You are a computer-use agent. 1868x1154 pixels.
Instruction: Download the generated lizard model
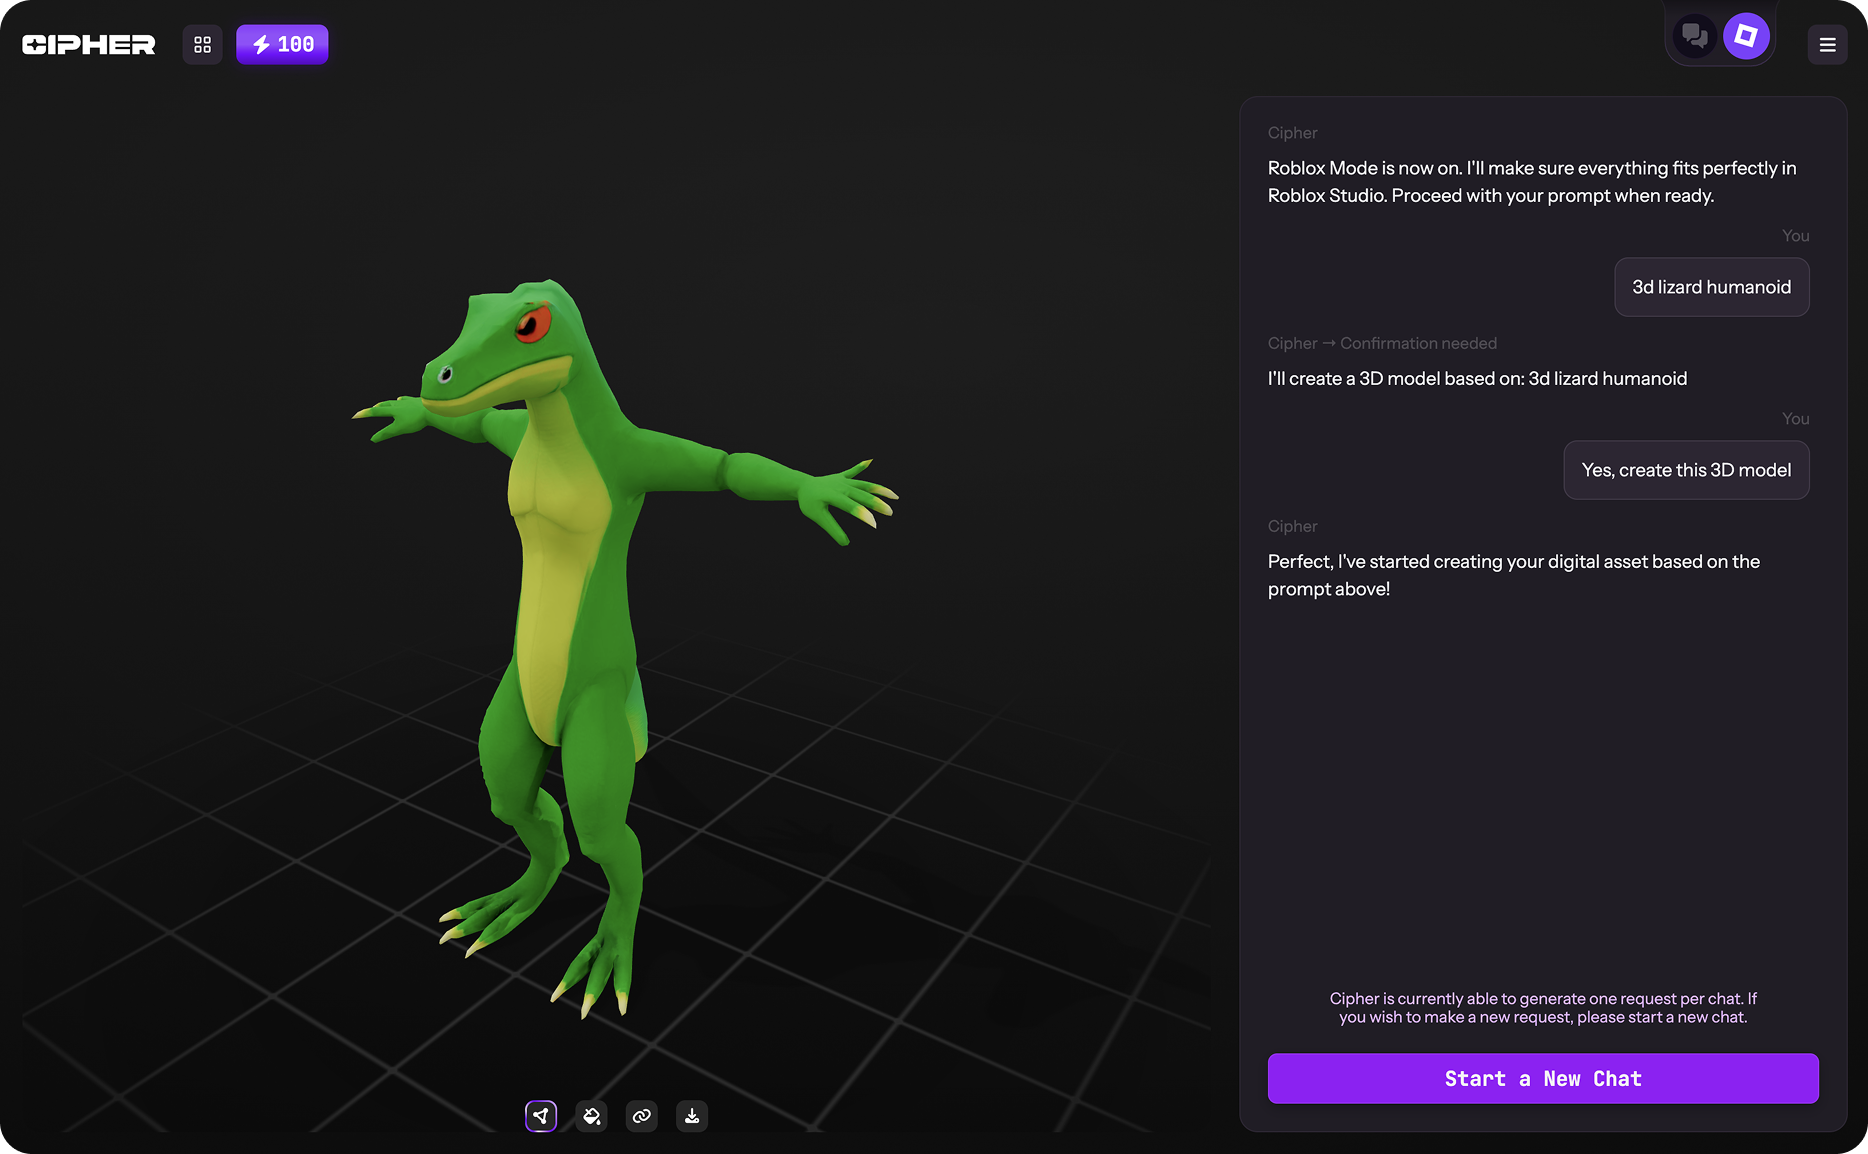pos(691,1116)
